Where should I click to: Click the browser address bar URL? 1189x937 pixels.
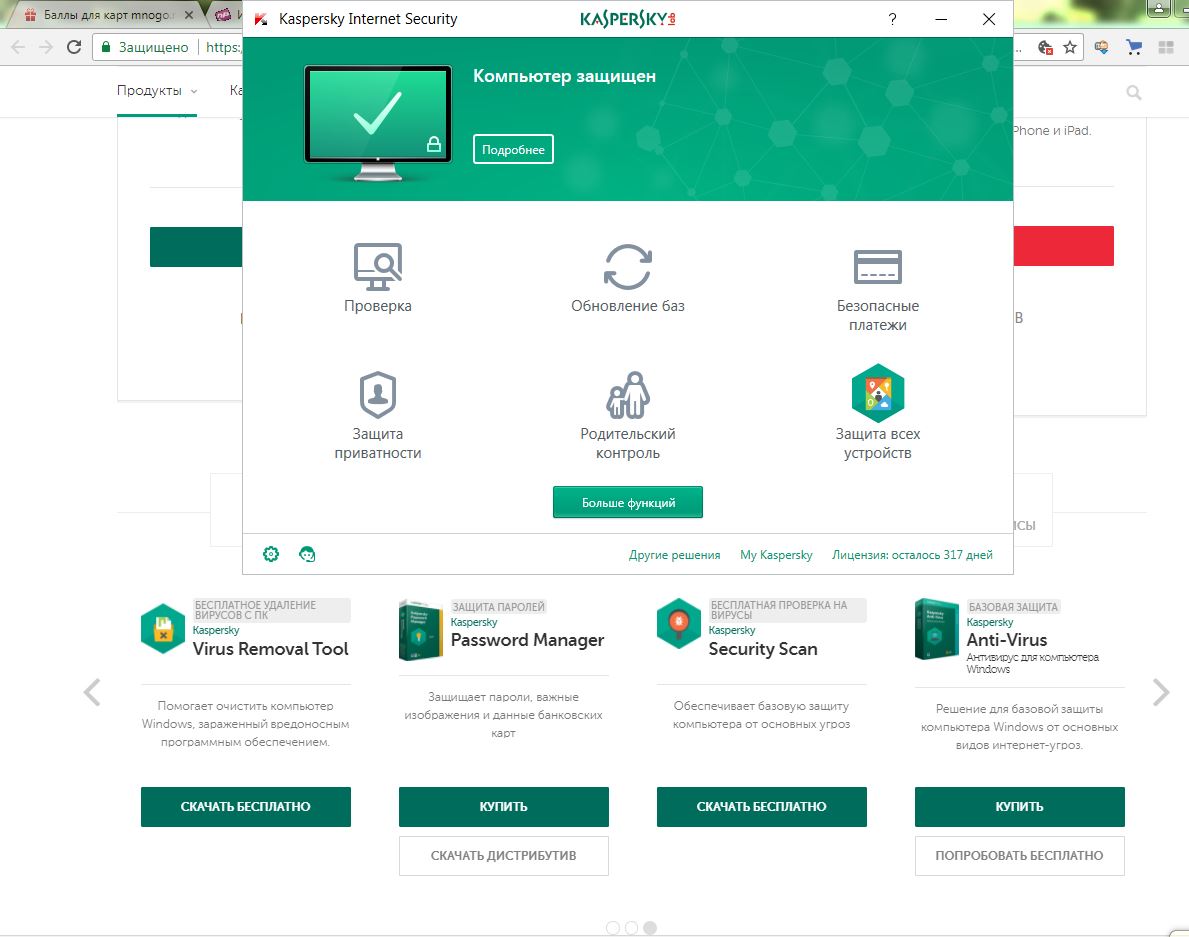223,47
